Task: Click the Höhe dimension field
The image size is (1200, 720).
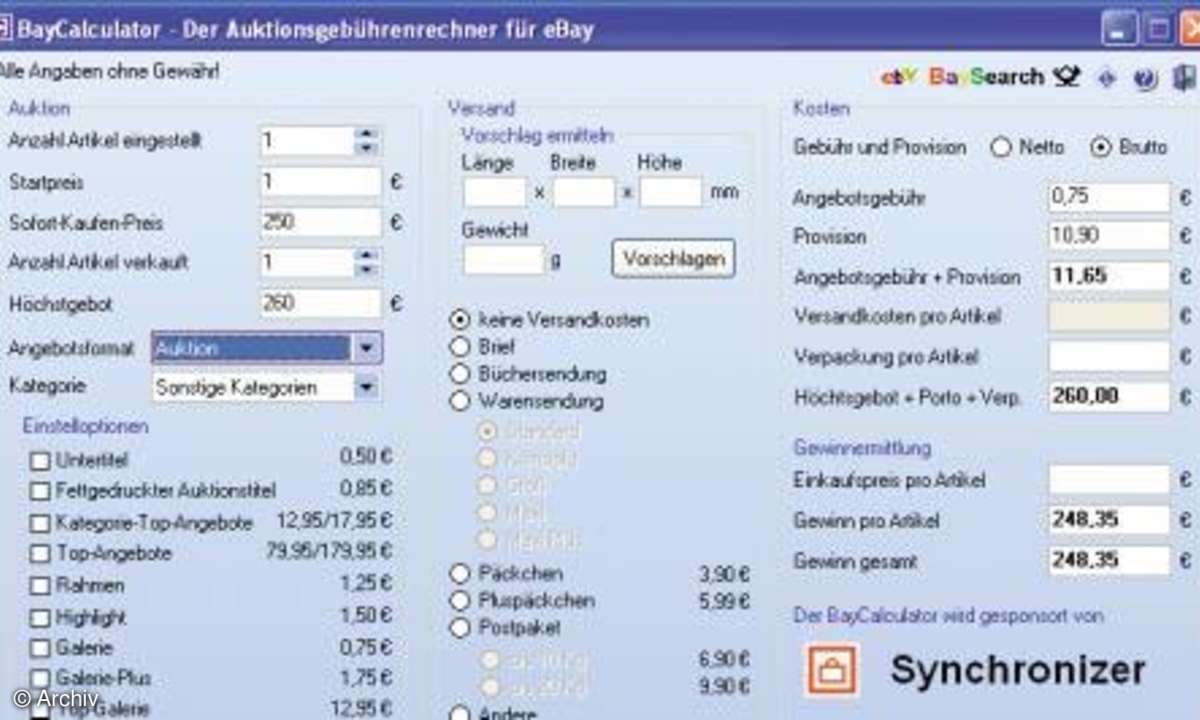Action: coord(671,191)
